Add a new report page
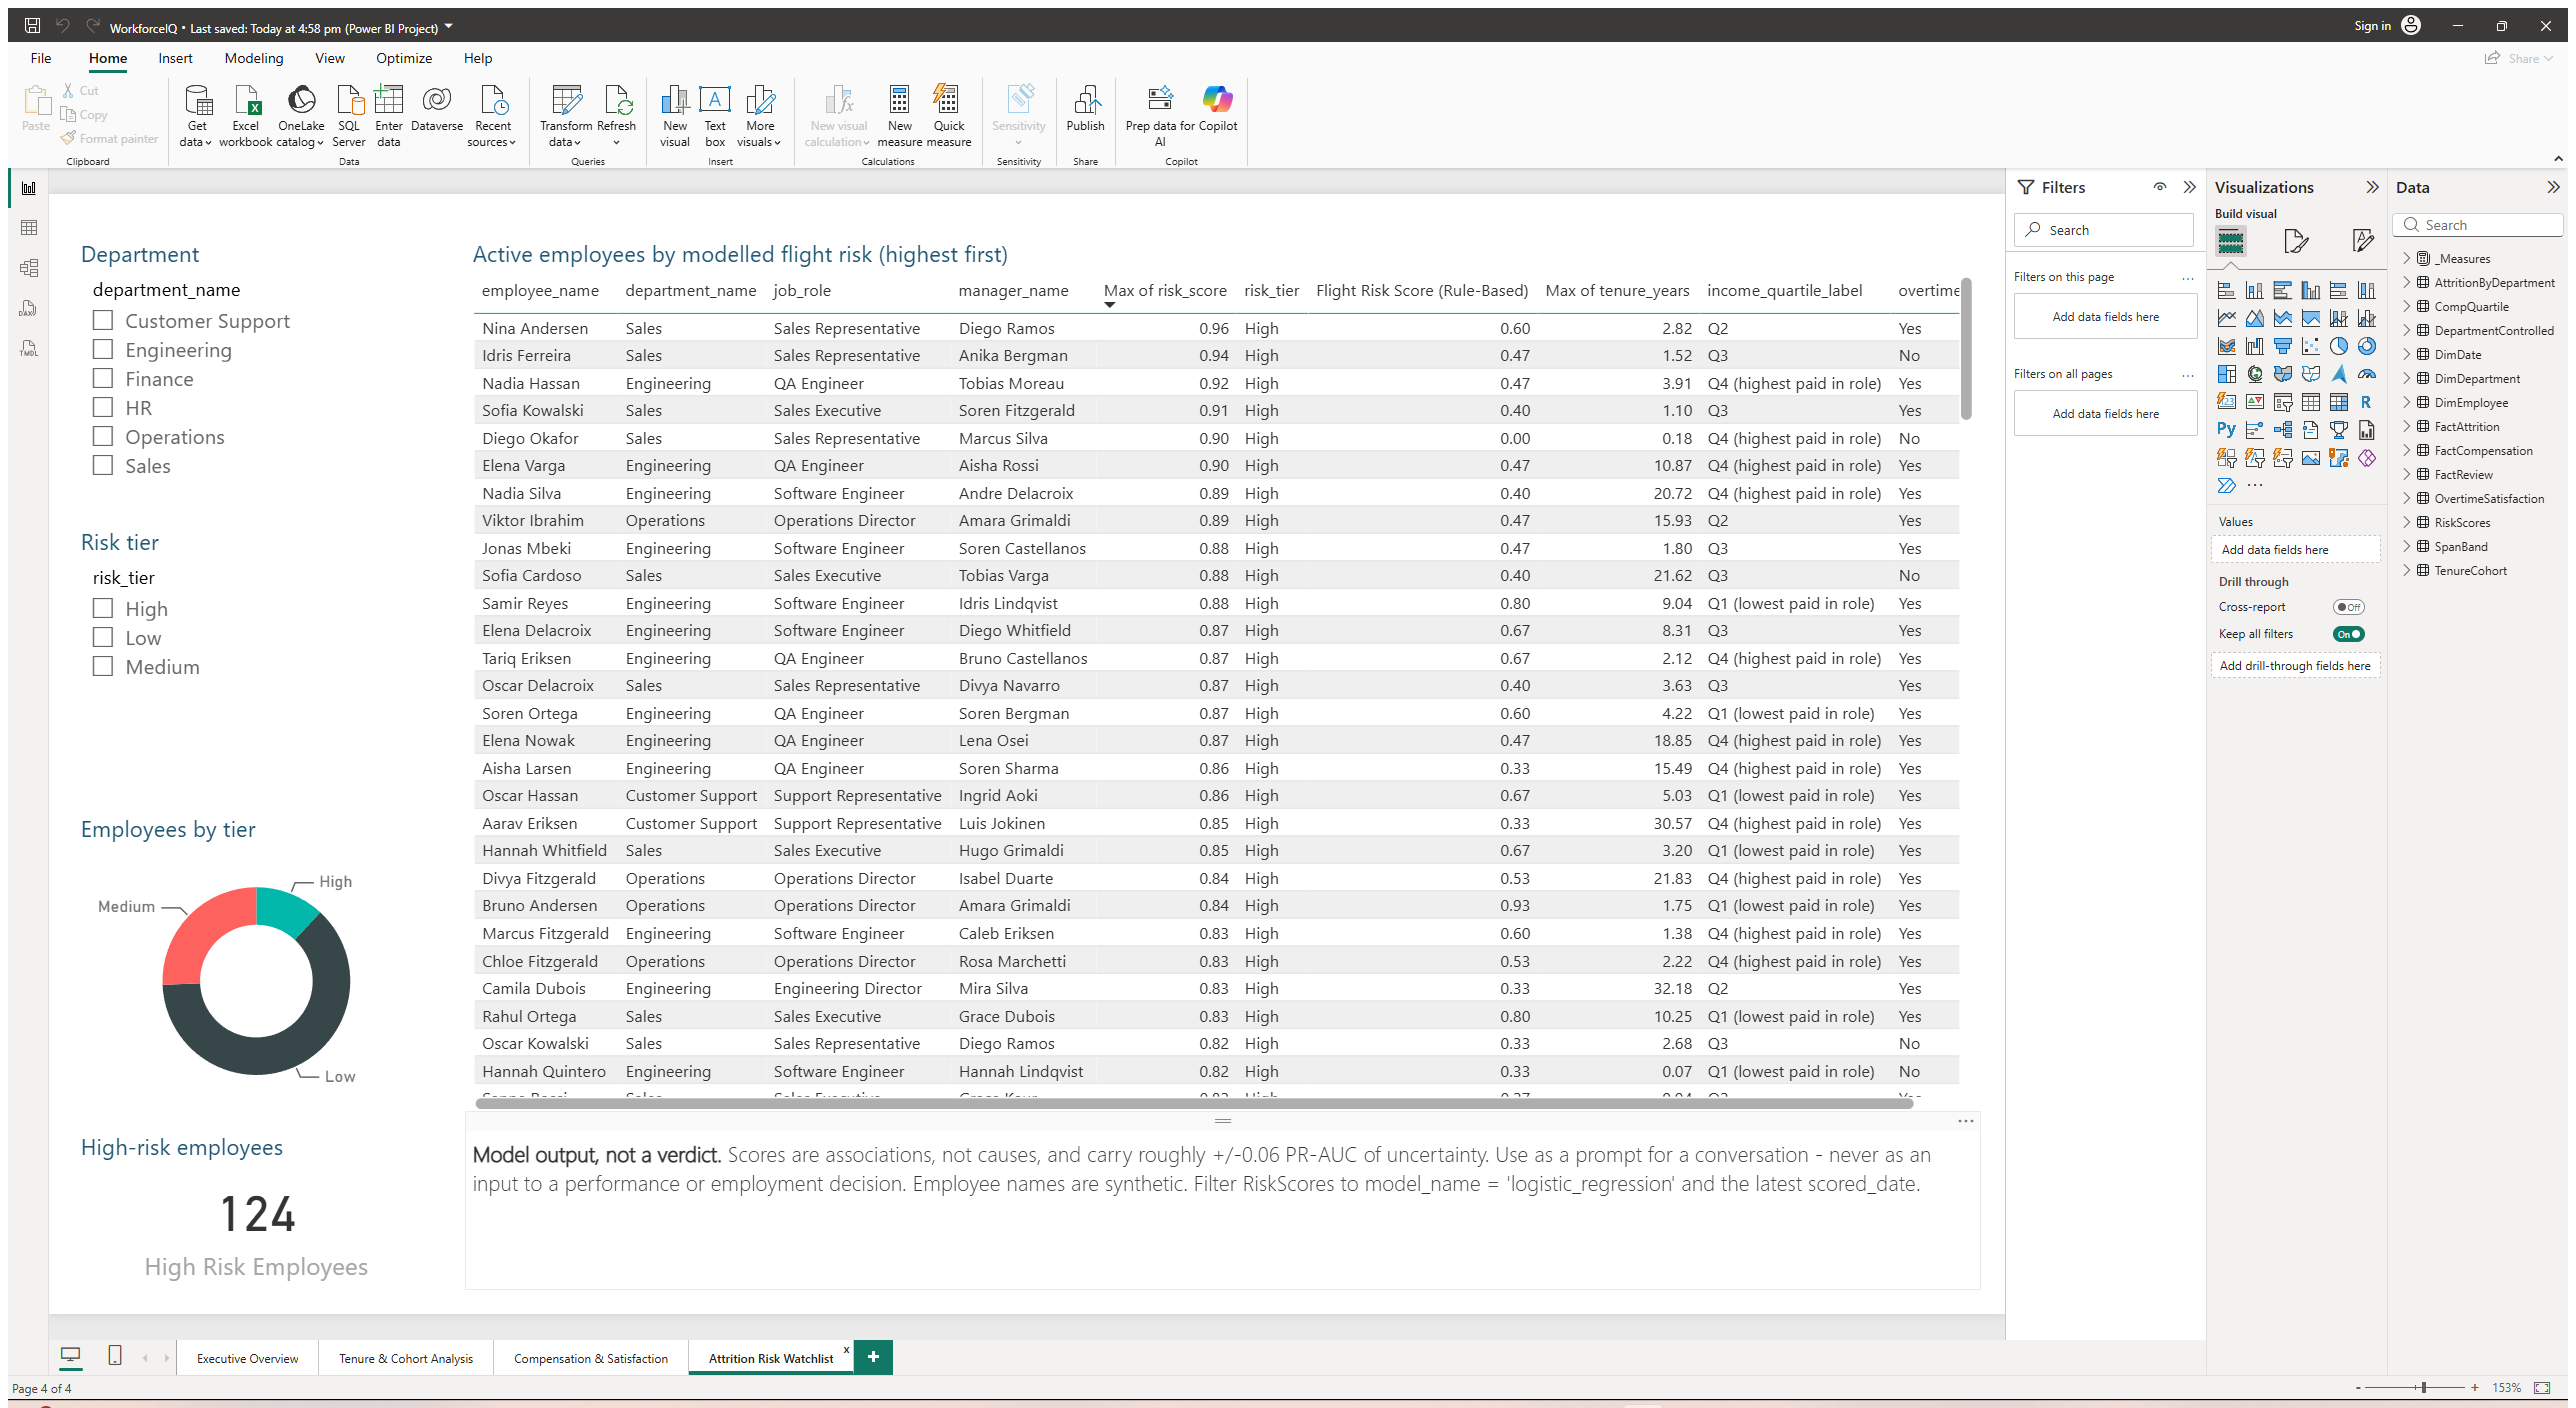Viewport: 2576px width, 1408px height. (873, 1357)
